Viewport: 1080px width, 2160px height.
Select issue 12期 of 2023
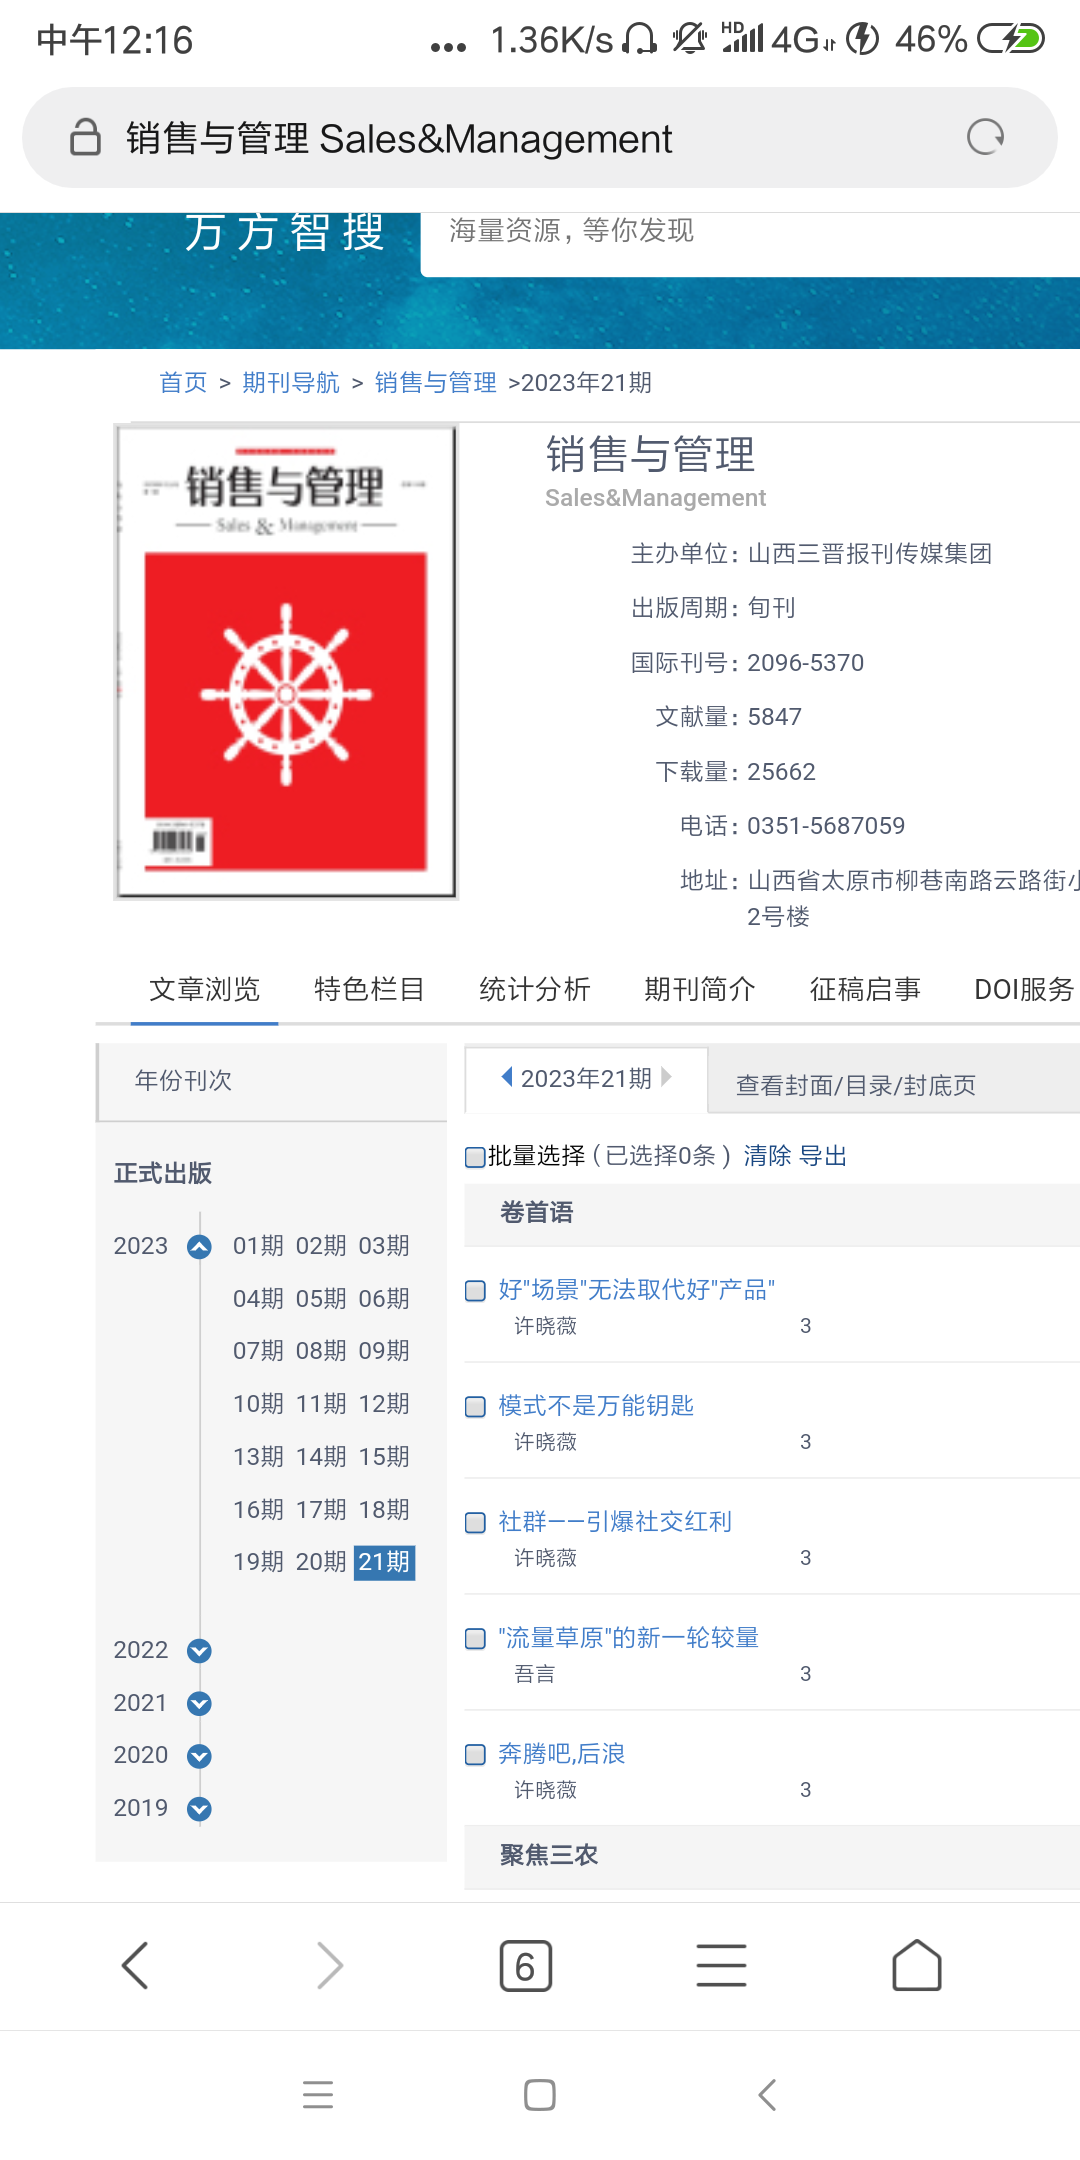click(x=385, y=1404)
